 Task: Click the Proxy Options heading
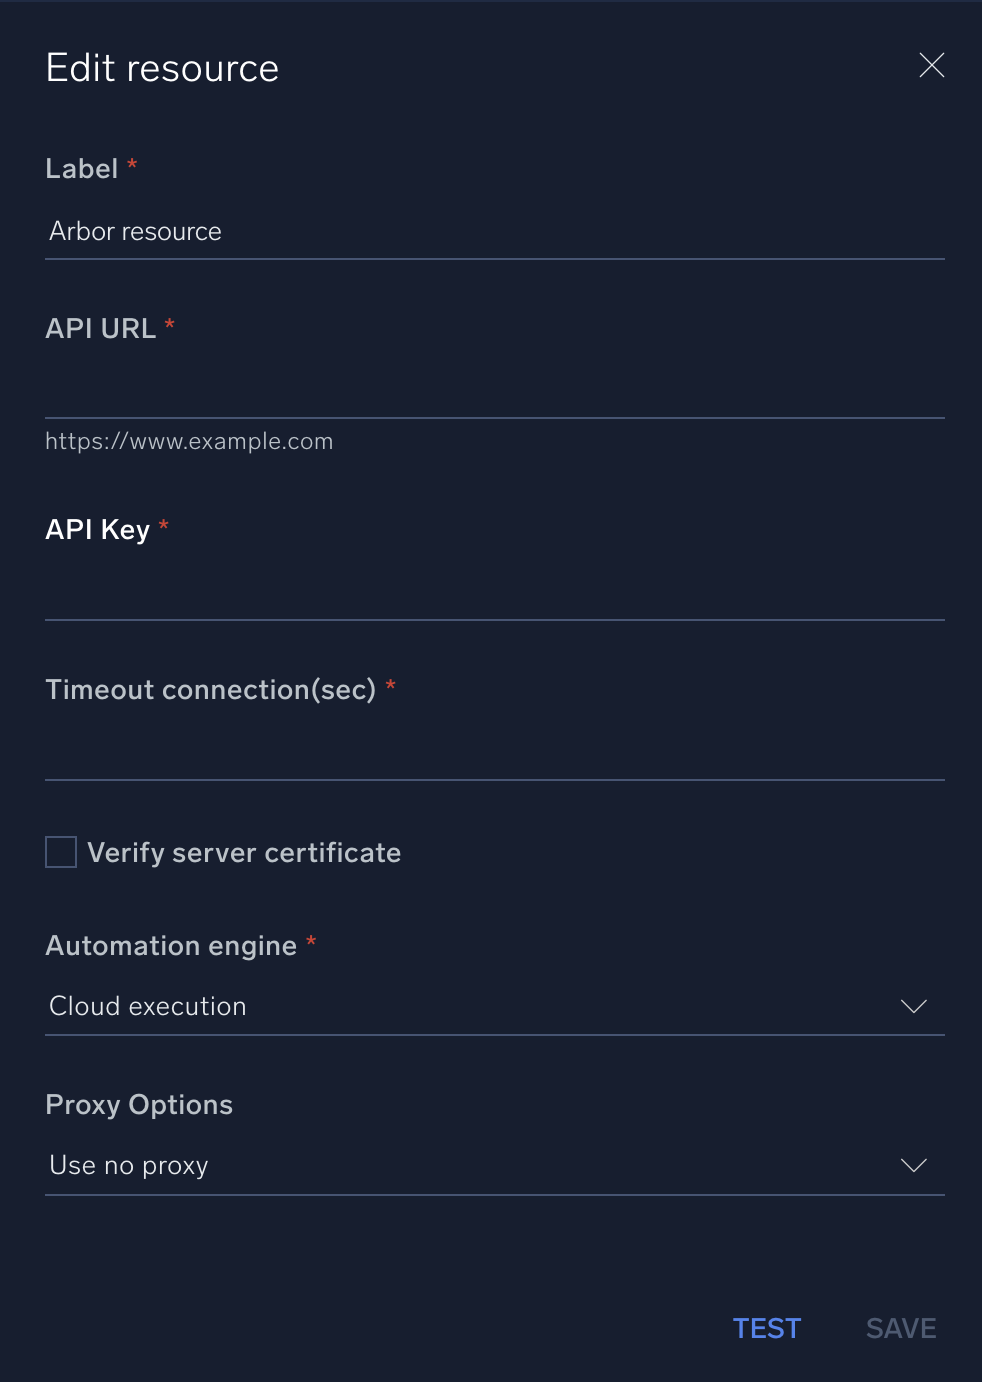tap(139, 1105)
